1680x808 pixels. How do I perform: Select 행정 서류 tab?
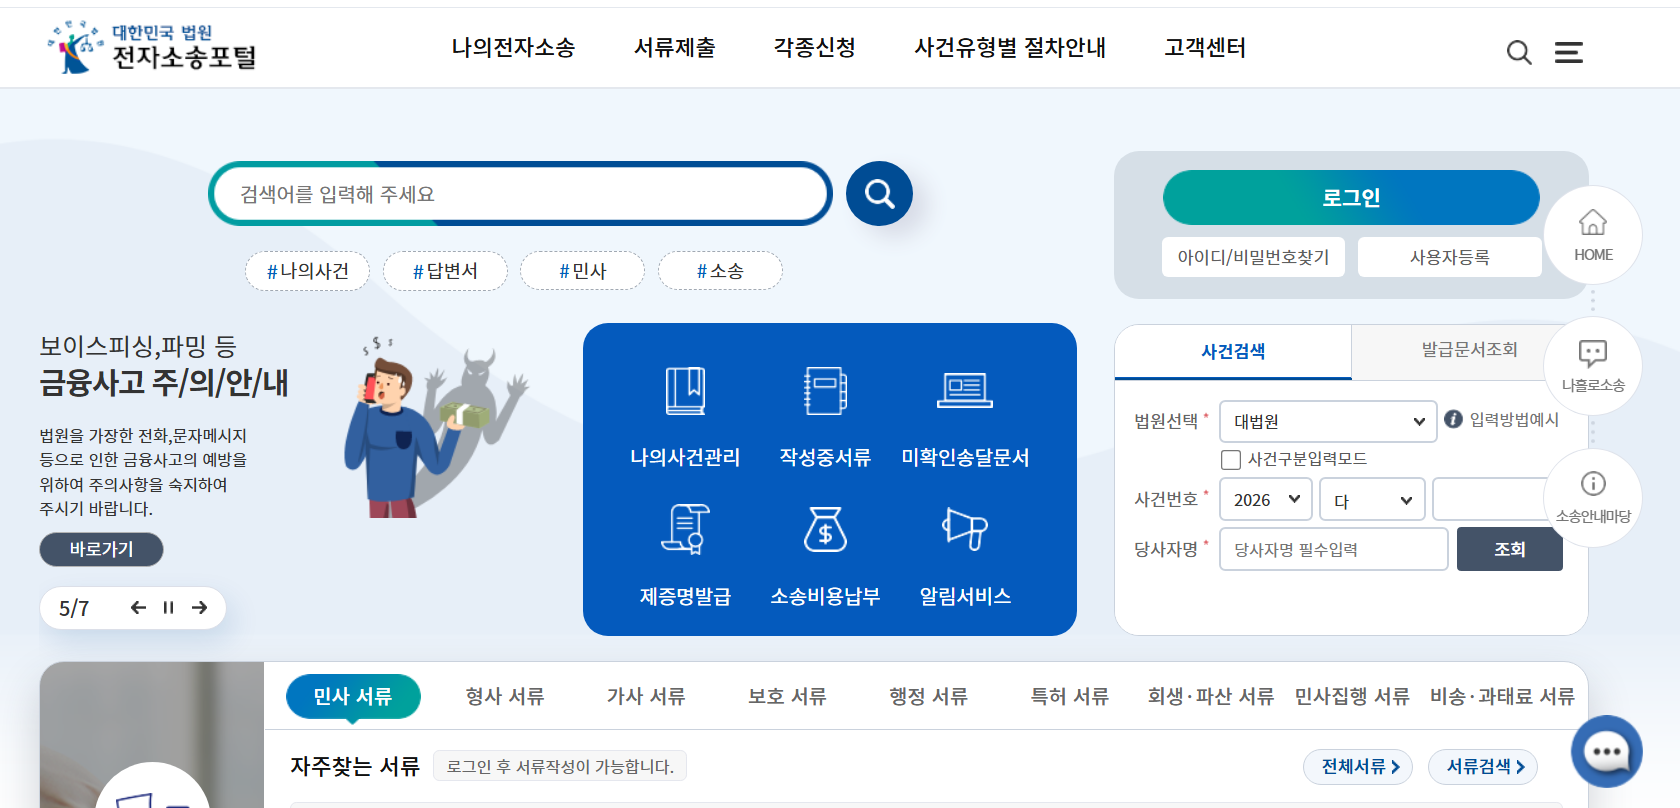coord(929,696)
